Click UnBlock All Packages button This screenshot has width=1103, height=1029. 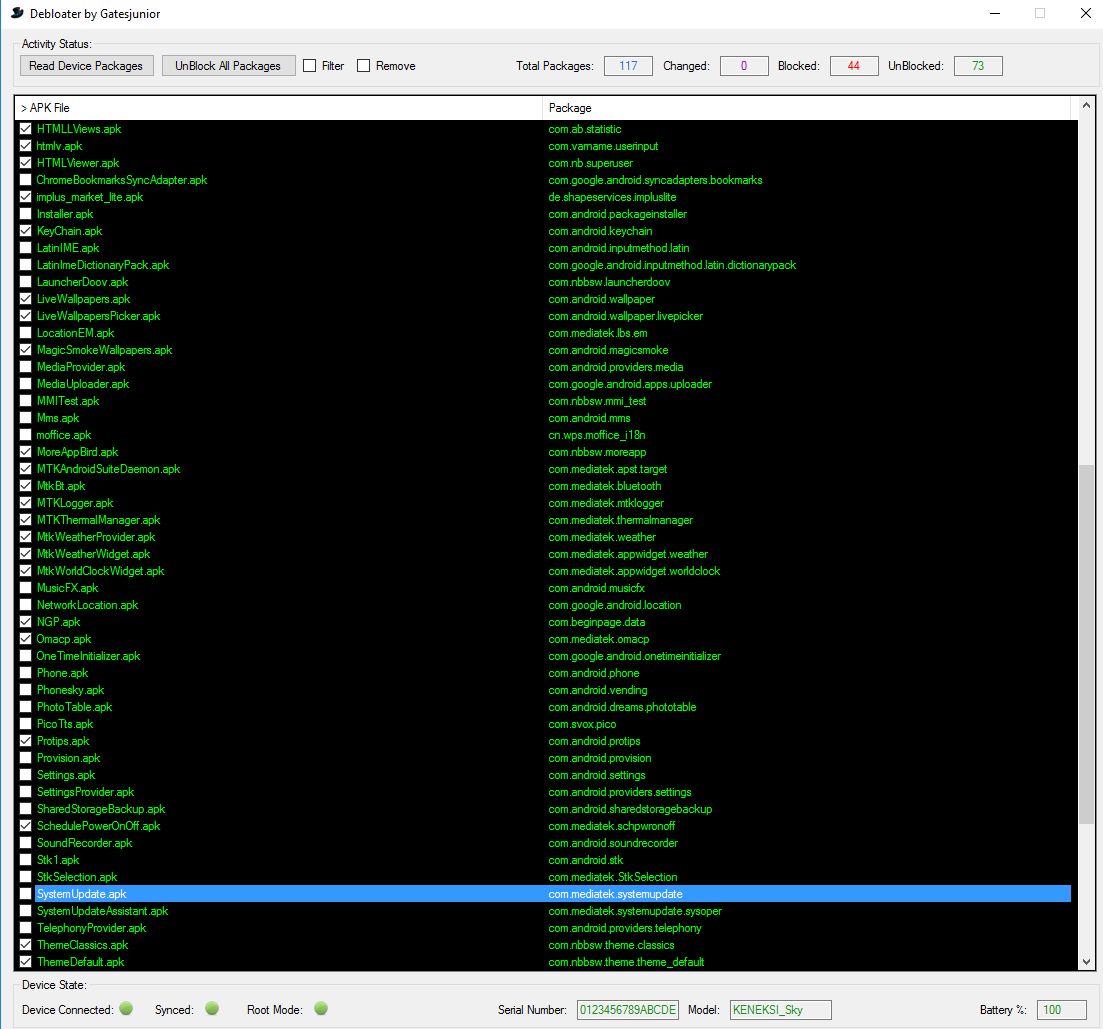point(228,66)
